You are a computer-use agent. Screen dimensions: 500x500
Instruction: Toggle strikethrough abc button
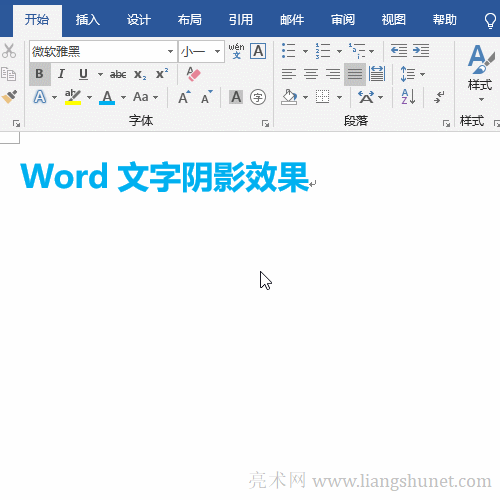click(118, 74)
